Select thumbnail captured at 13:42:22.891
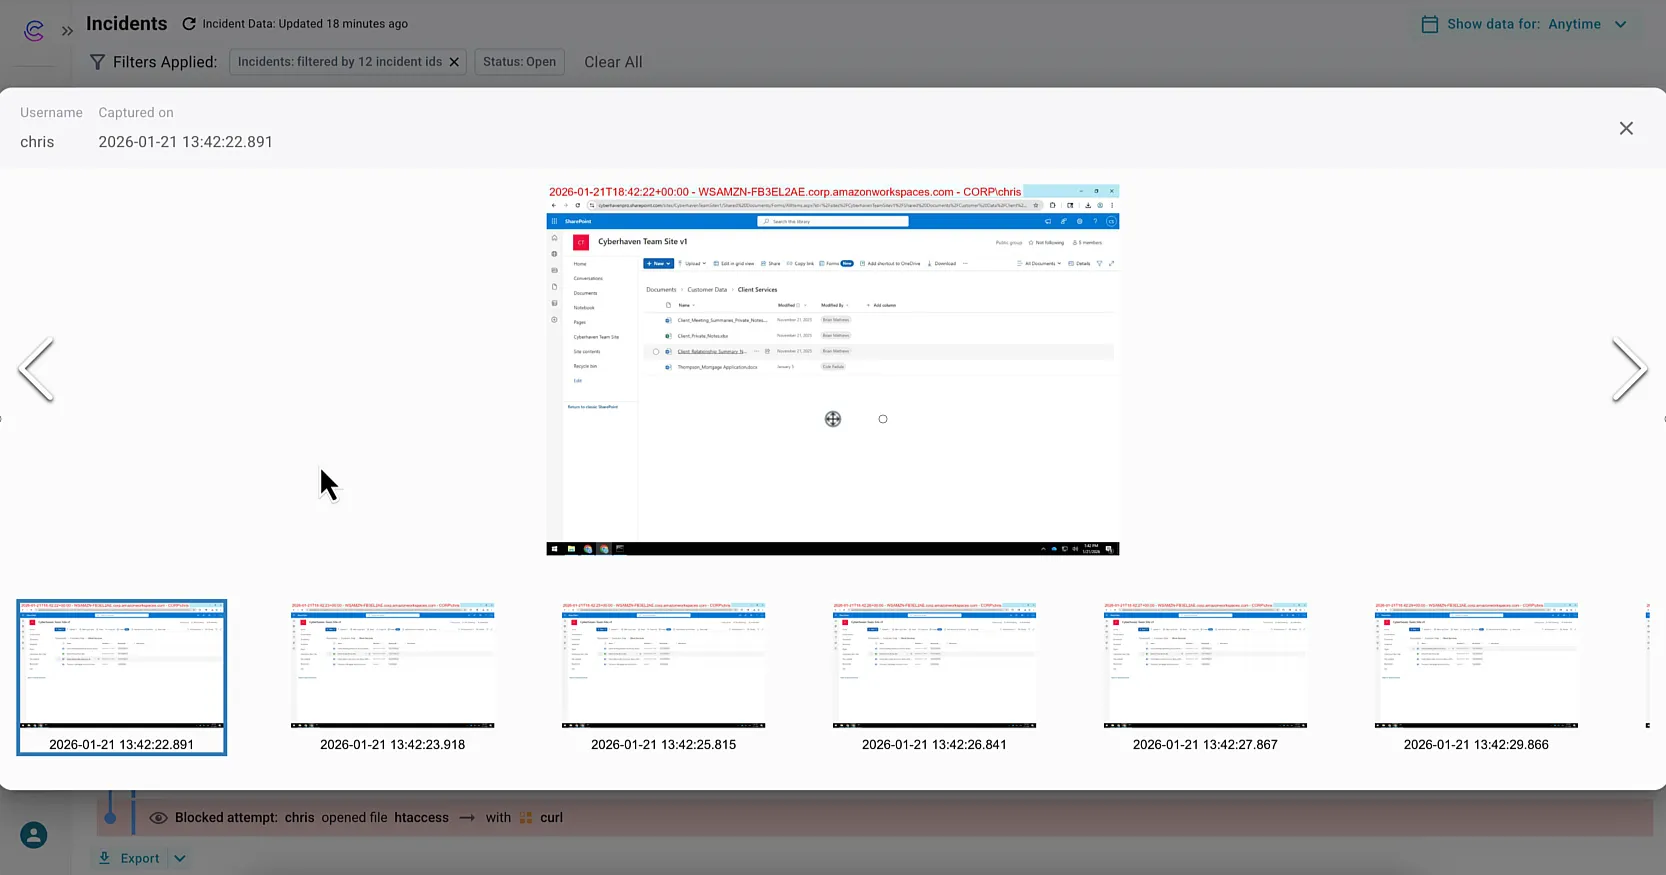1666x875 pixels. click(x=122, y=677)
